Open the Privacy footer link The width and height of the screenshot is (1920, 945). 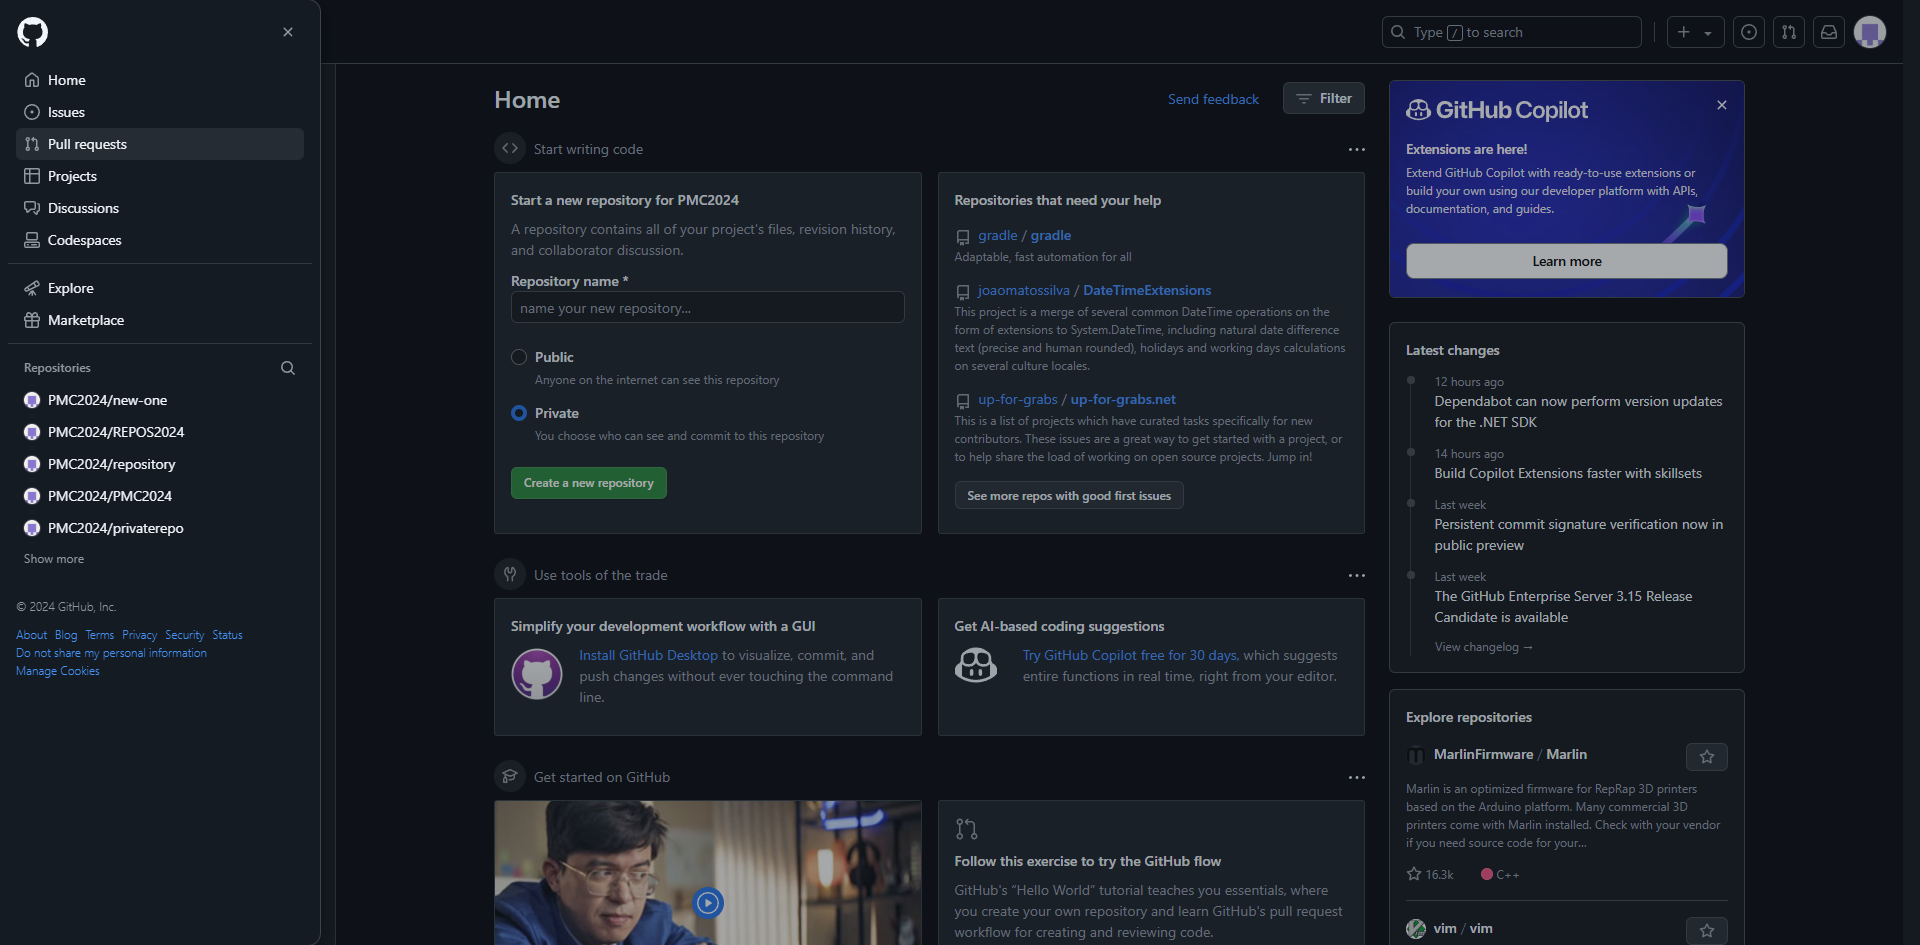139,635
